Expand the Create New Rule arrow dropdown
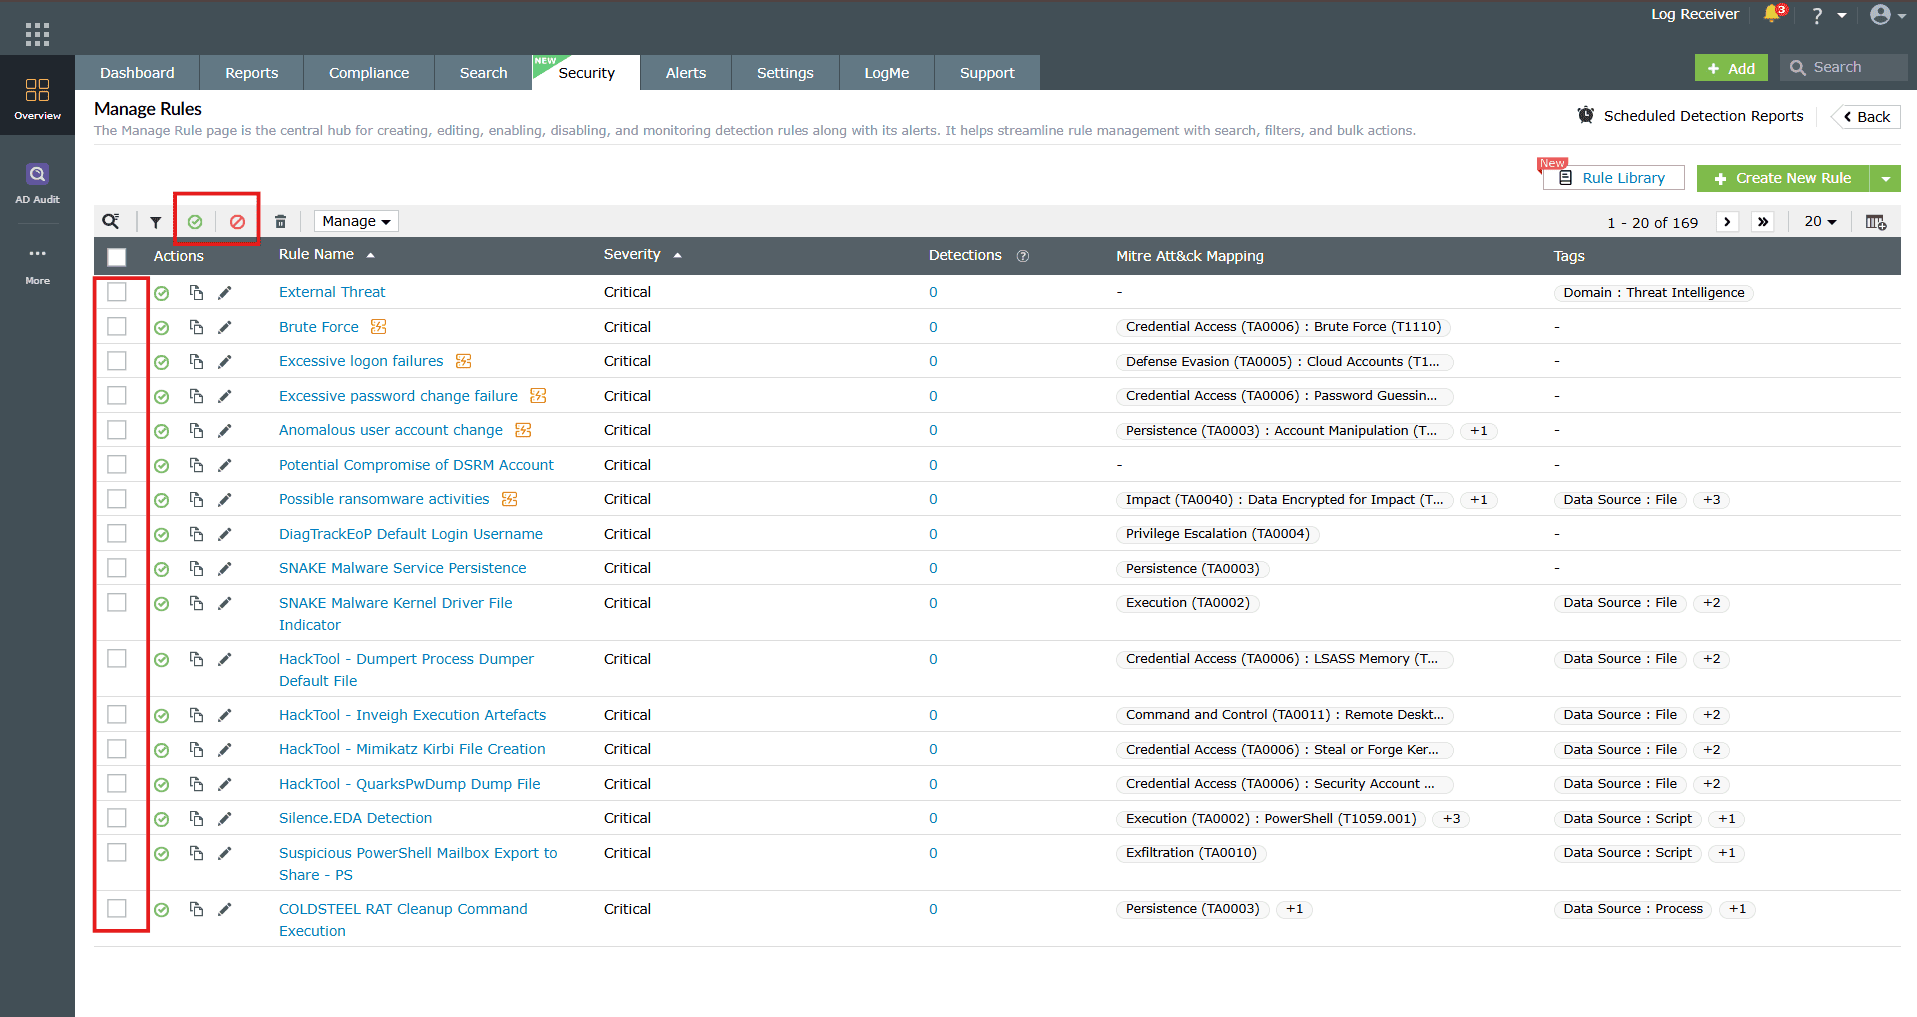The height and width of the screenshot is (1017, 1917). point(1885,178)
